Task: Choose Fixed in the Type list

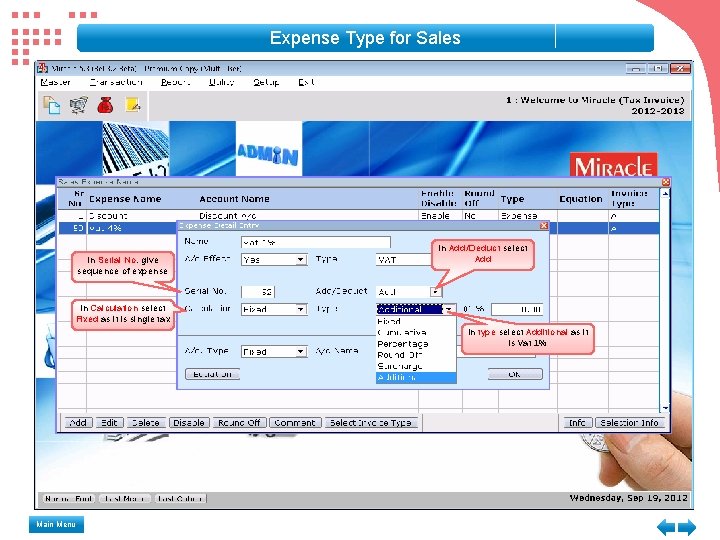Action: (x=416, y=321)
